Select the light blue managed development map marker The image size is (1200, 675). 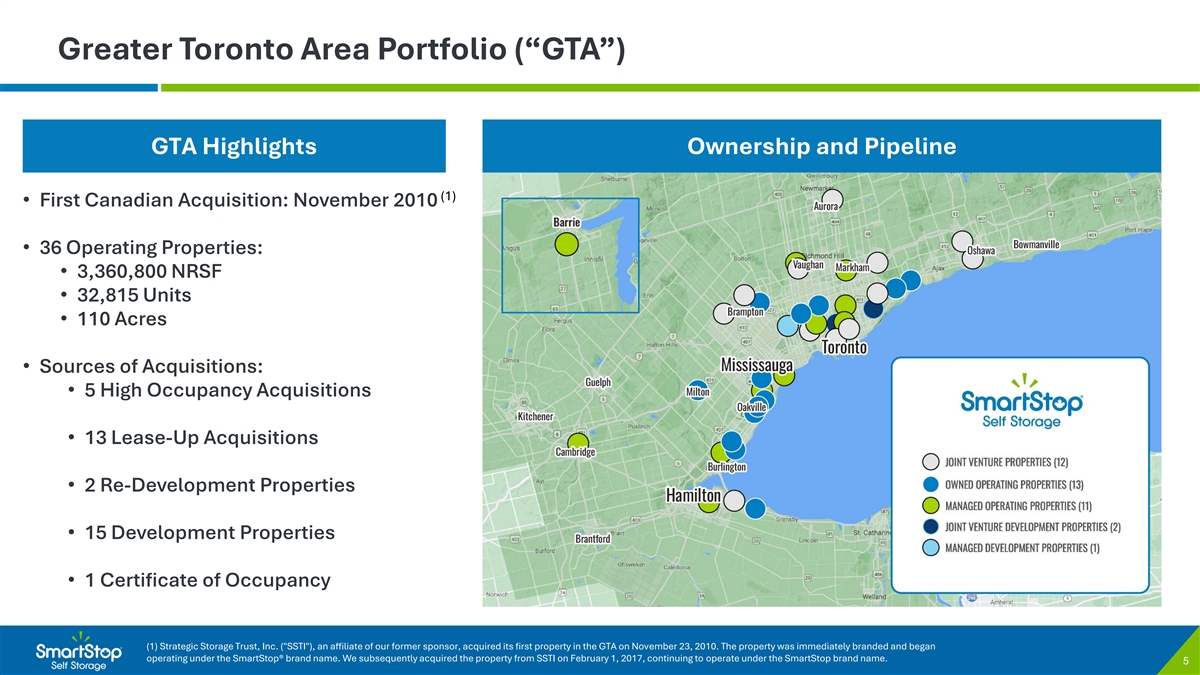[x=788, y=326]
